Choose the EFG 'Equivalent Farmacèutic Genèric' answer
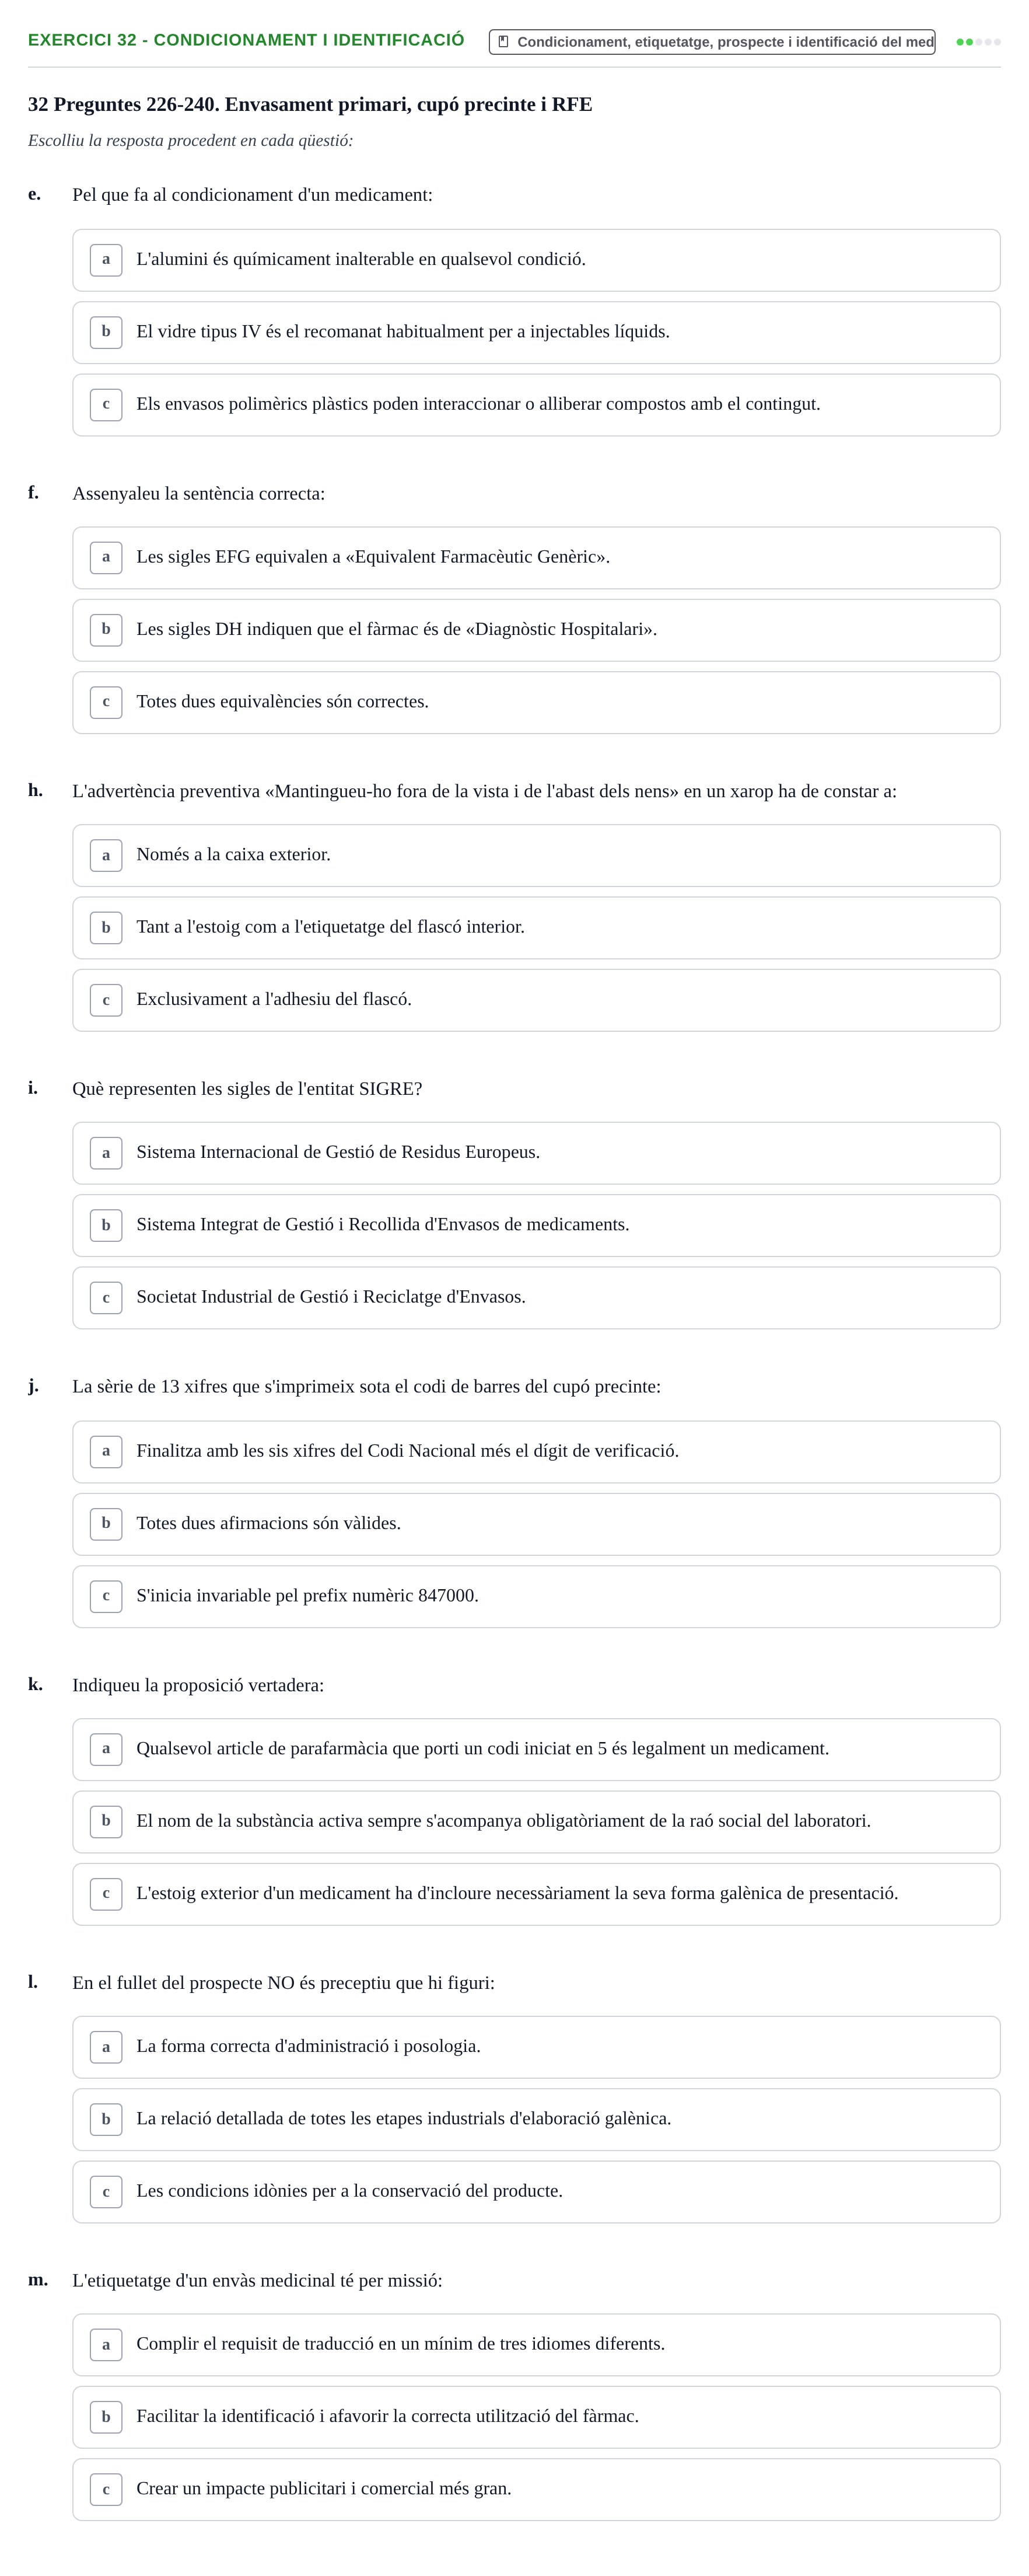The image size is (1029, 2576). point(536,558)
